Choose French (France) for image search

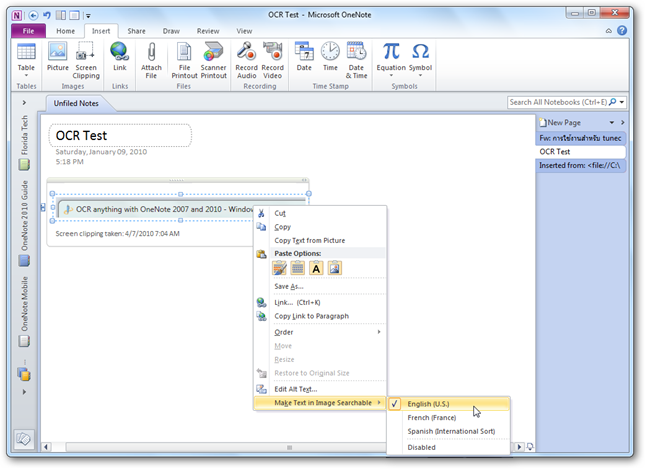[449, 418]
